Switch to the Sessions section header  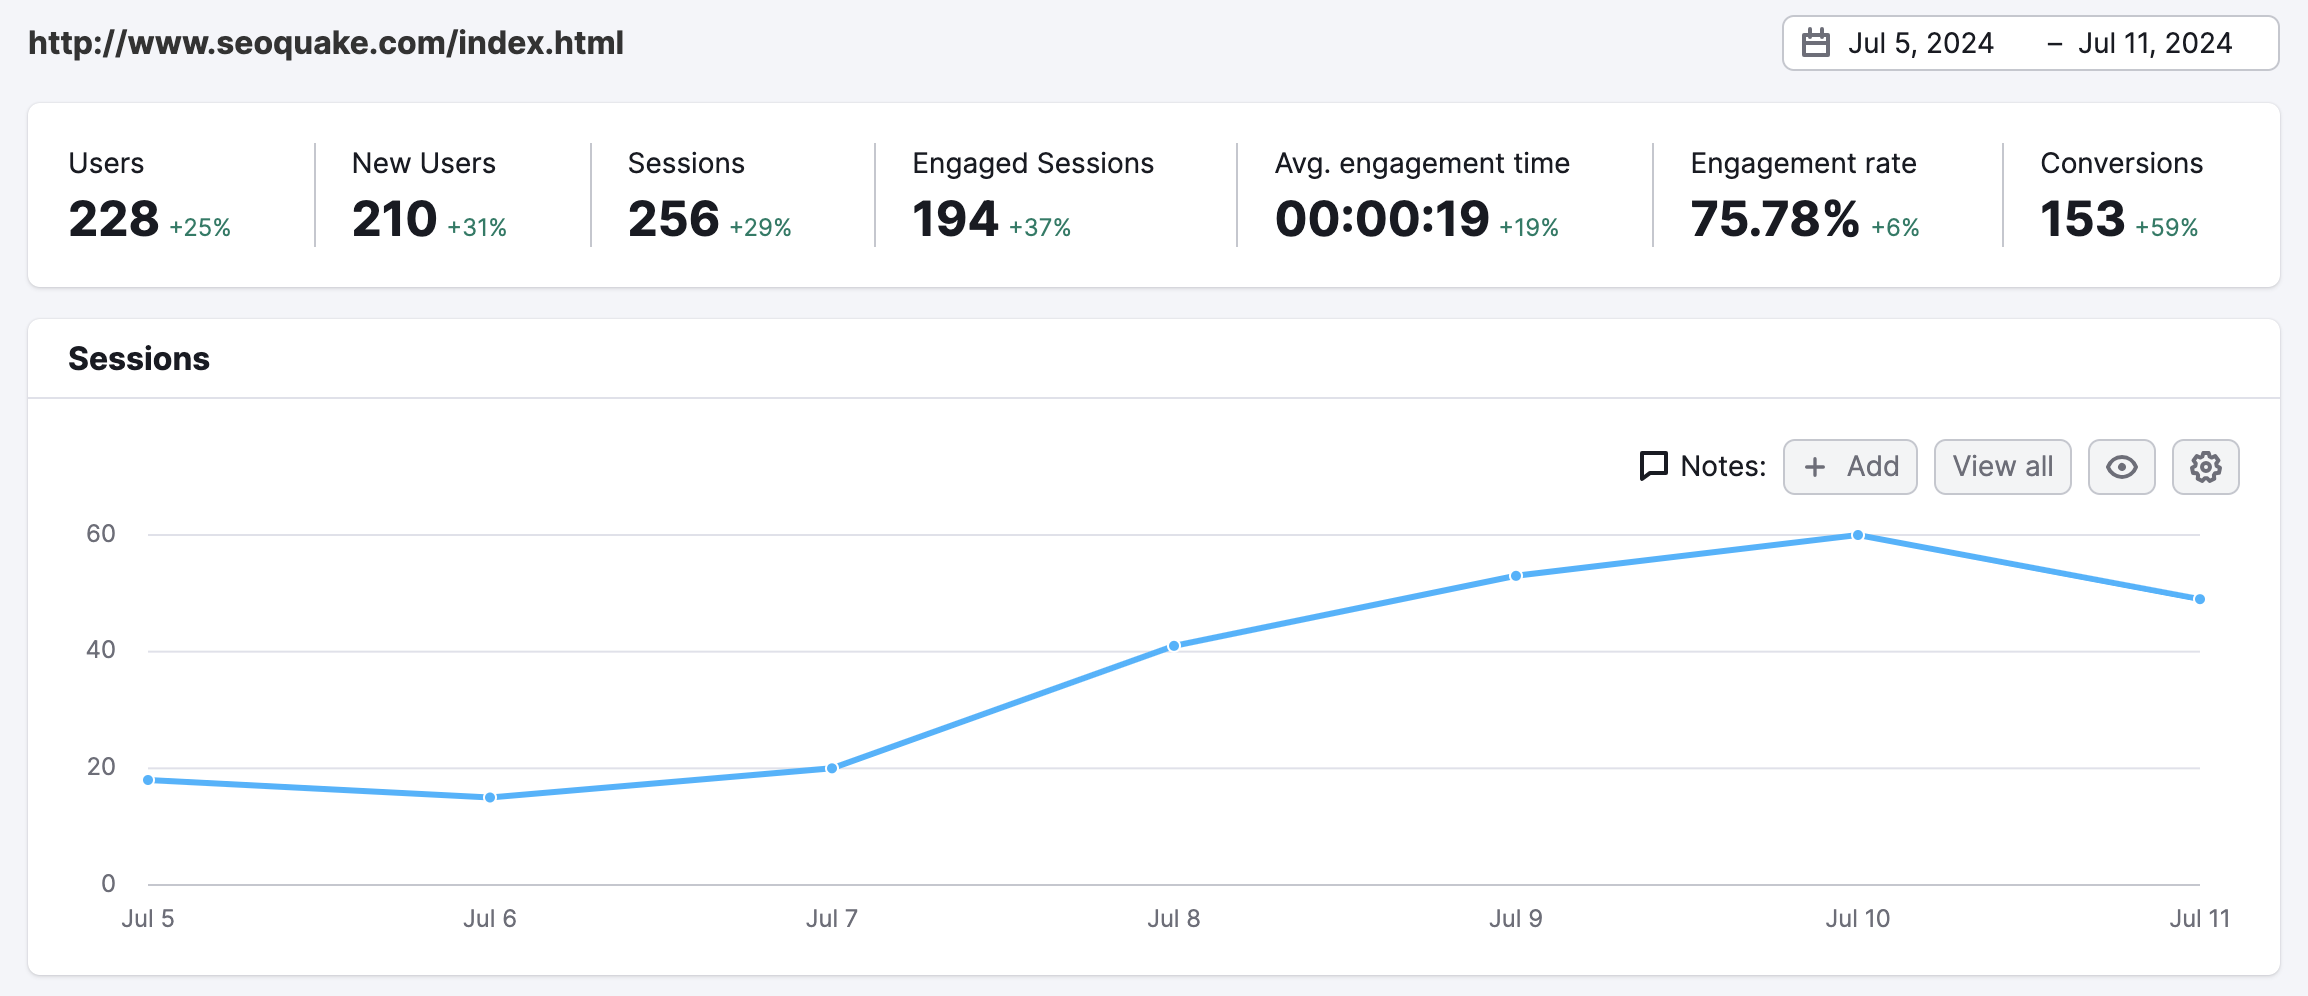(x=139, y=358)
